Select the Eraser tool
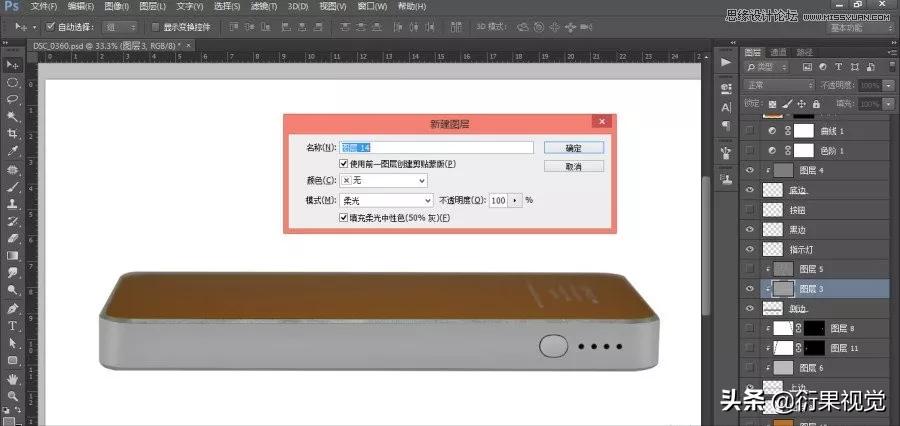 click(x=12, y=238)
